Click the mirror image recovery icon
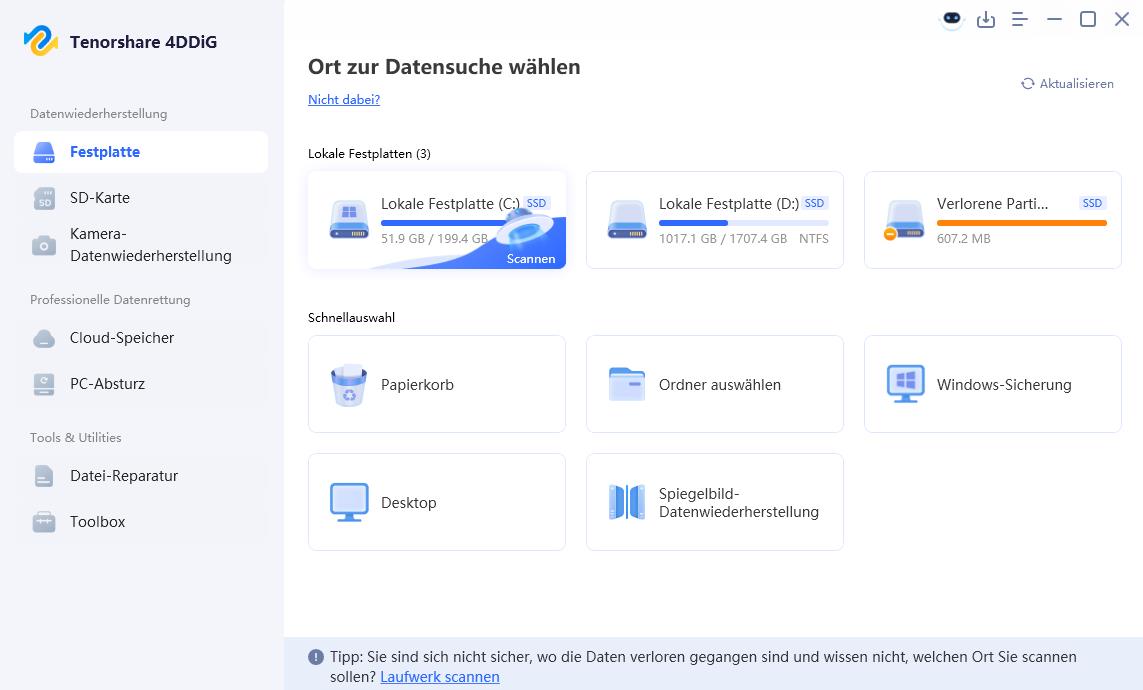1143x690 pixels. (x=627, y=502)
